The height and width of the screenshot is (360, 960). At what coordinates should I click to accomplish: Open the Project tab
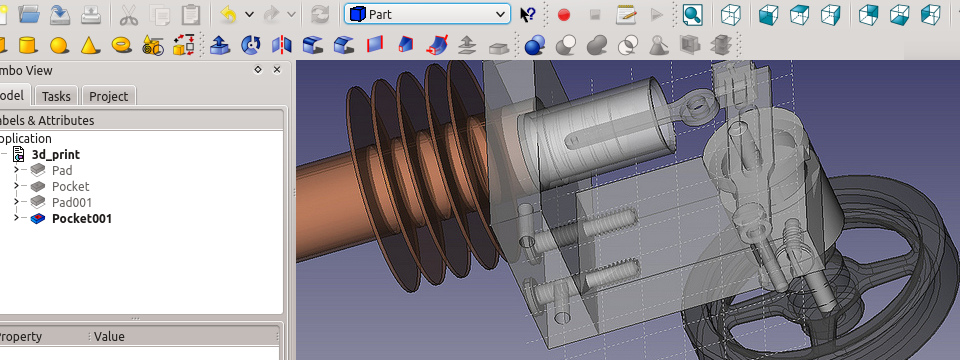click(108, 96)
